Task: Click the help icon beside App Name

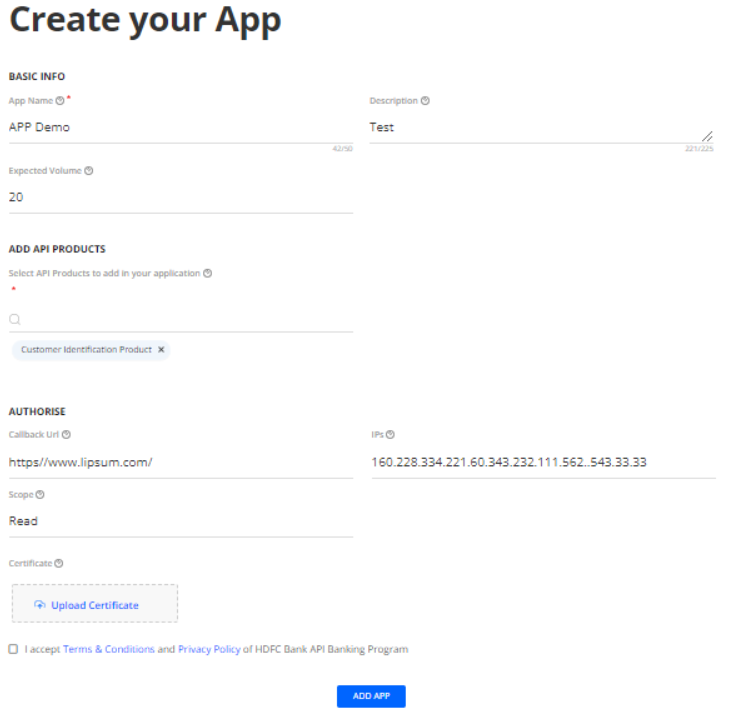Action: point(60,101)
